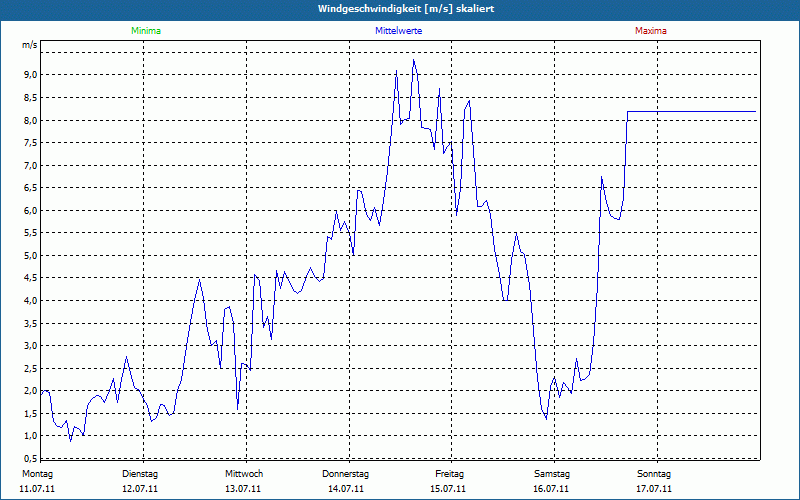Click the 0,5 y-axis value
Screen dimensions: 800x500
(31, 458)
